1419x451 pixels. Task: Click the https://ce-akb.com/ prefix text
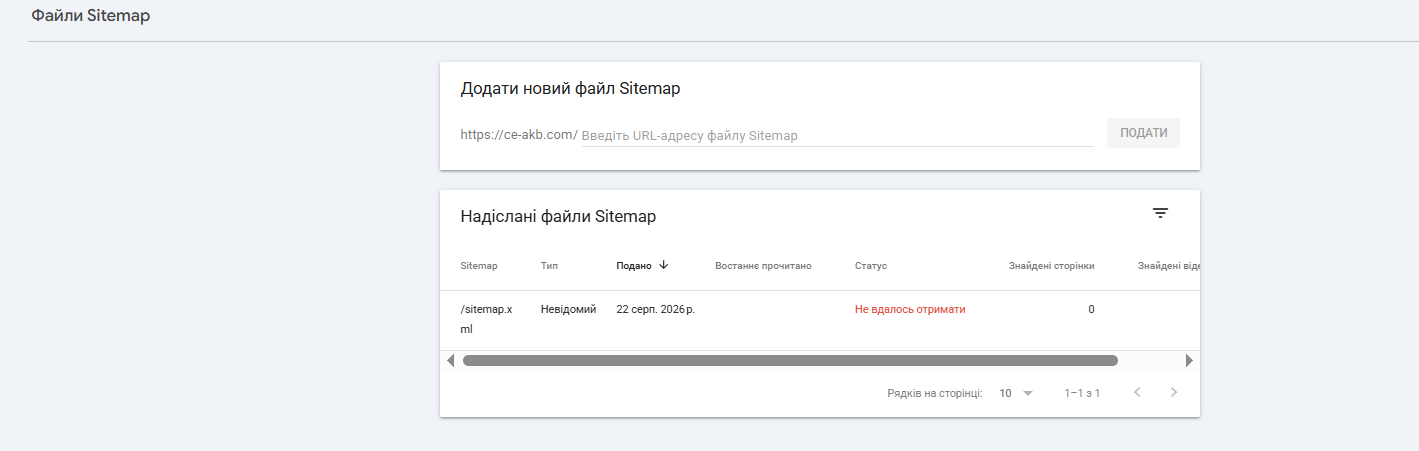[519, 134]
